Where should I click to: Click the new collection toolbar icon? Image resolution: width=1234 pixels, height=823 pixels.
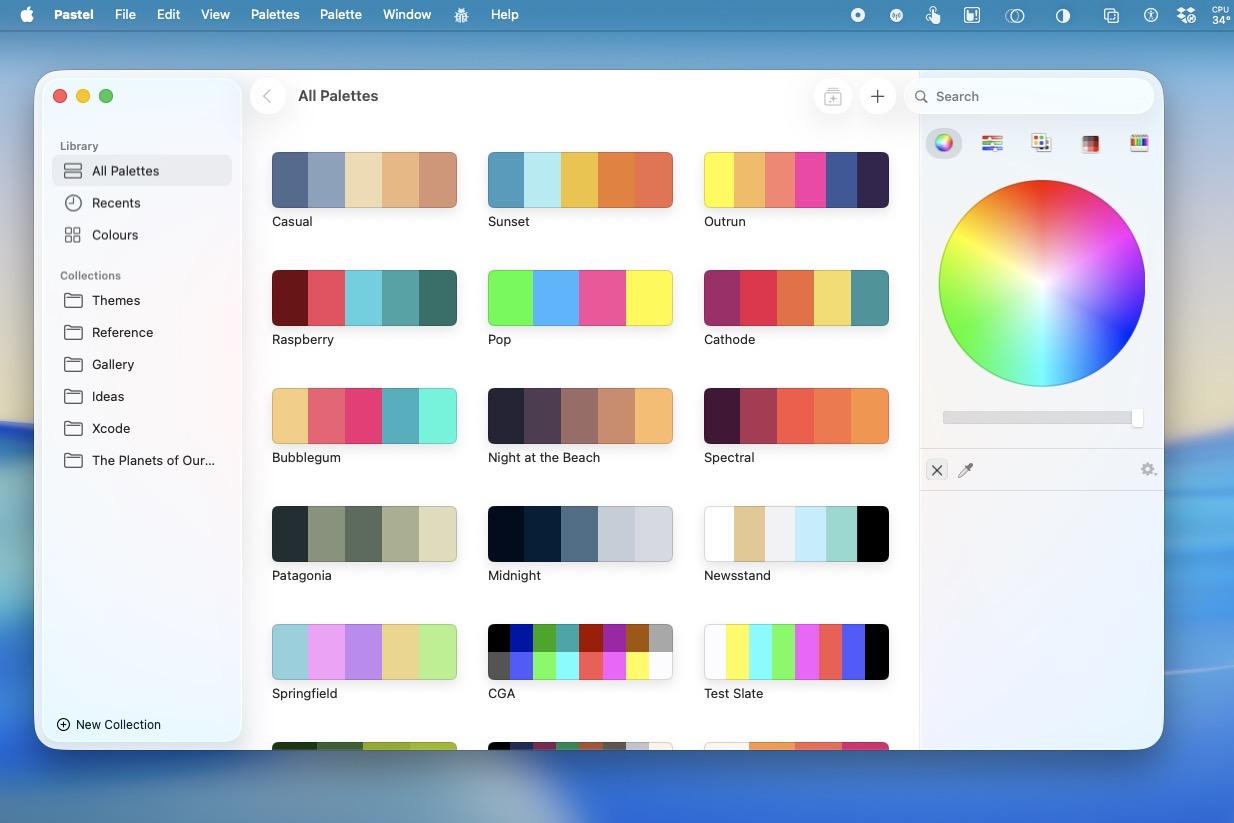click(832, 96)
